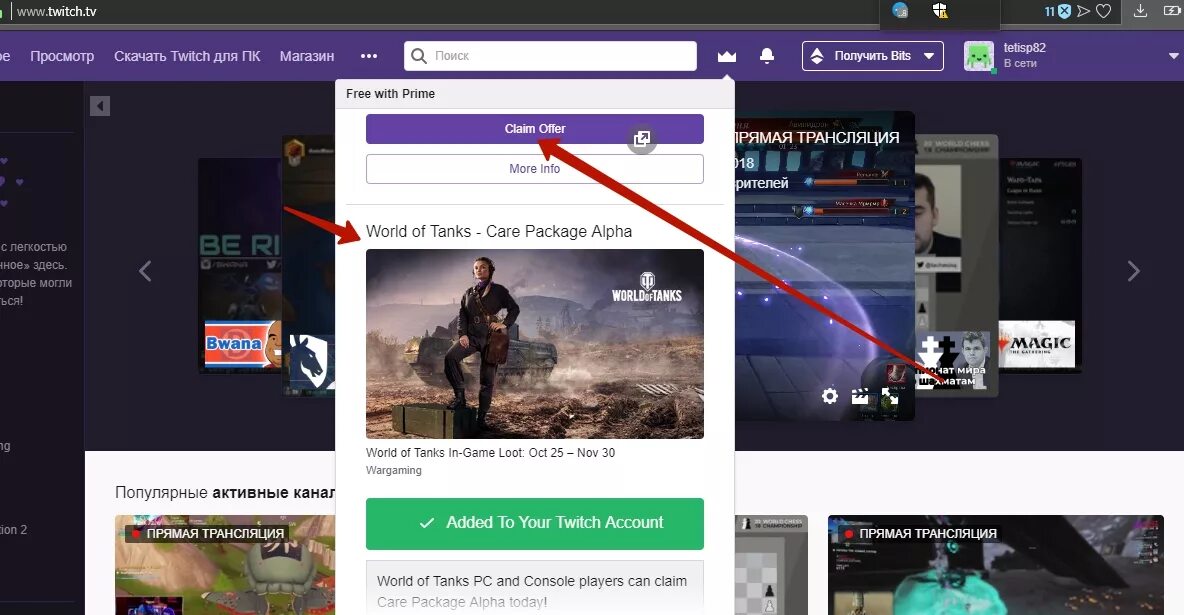Collapse the sidebar with the left arrow
Image resolution: width=1184 pixels, height=615 pixels.
(x=100, y=106)
